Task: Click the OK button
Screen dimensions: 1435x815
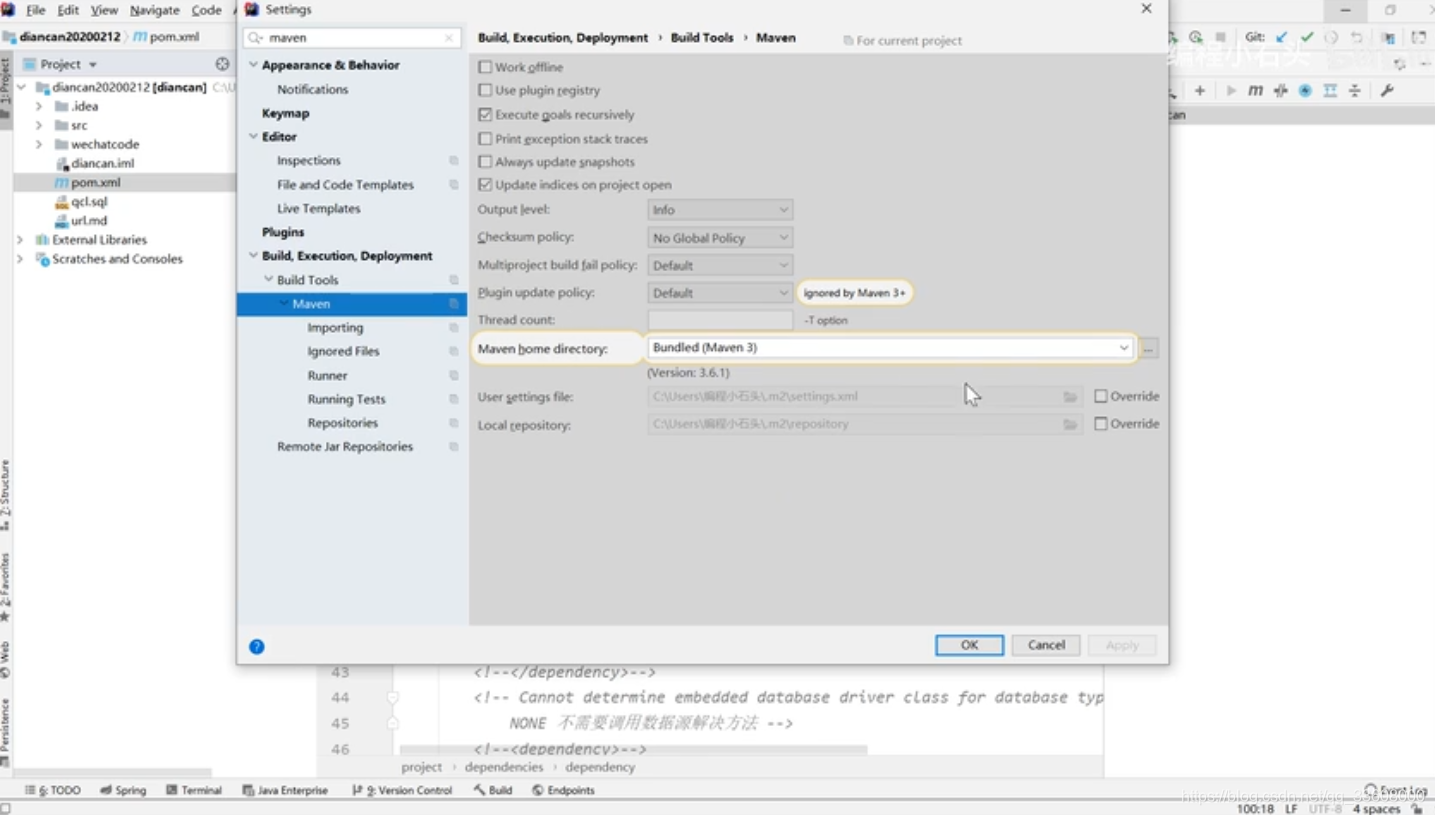Action: (x=969, y=645)
